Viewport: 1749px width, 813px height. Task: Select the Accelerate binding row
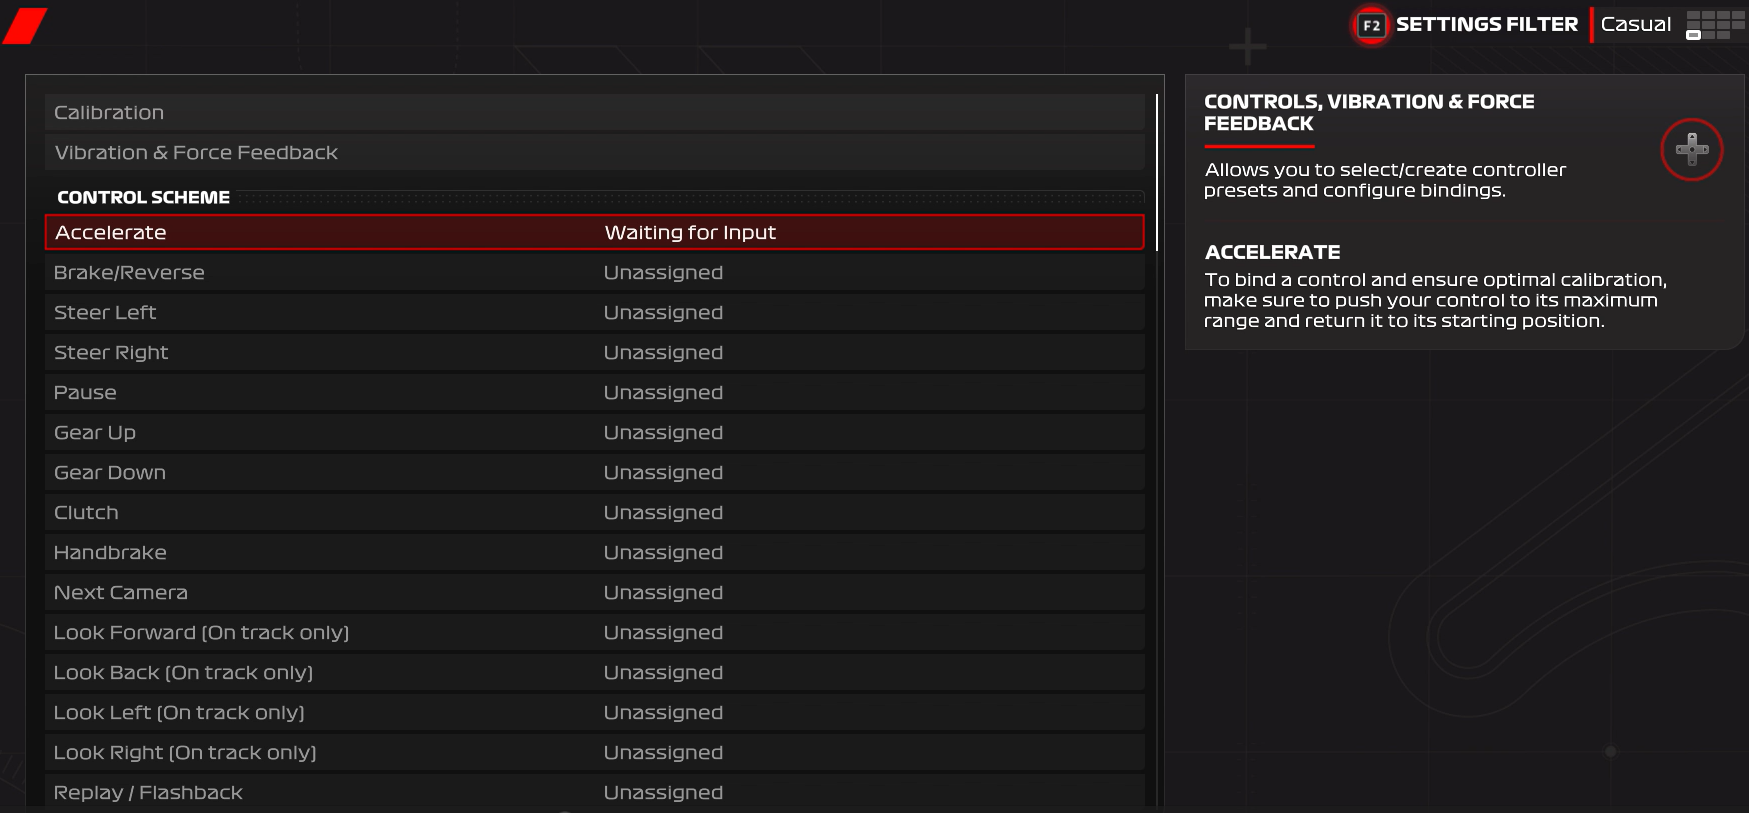point(594,233)
